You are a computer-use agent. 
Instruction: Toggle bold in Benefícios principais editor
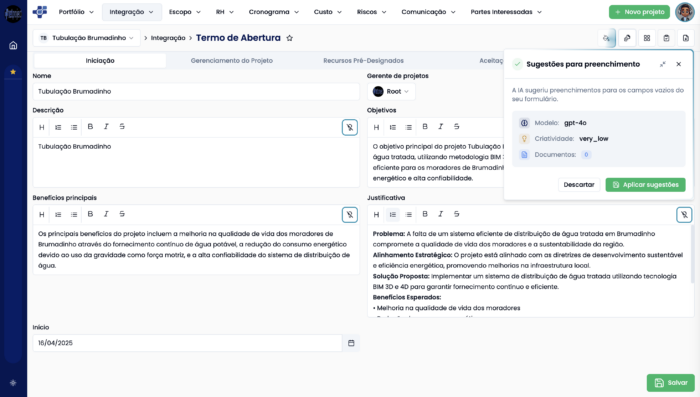(90, 214)
